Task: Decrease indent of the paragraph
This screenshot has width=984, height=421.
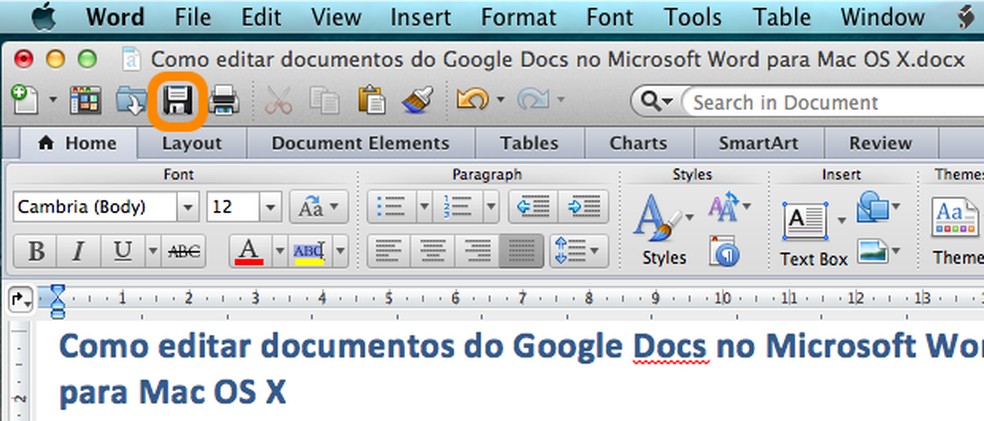Action: 533,207
